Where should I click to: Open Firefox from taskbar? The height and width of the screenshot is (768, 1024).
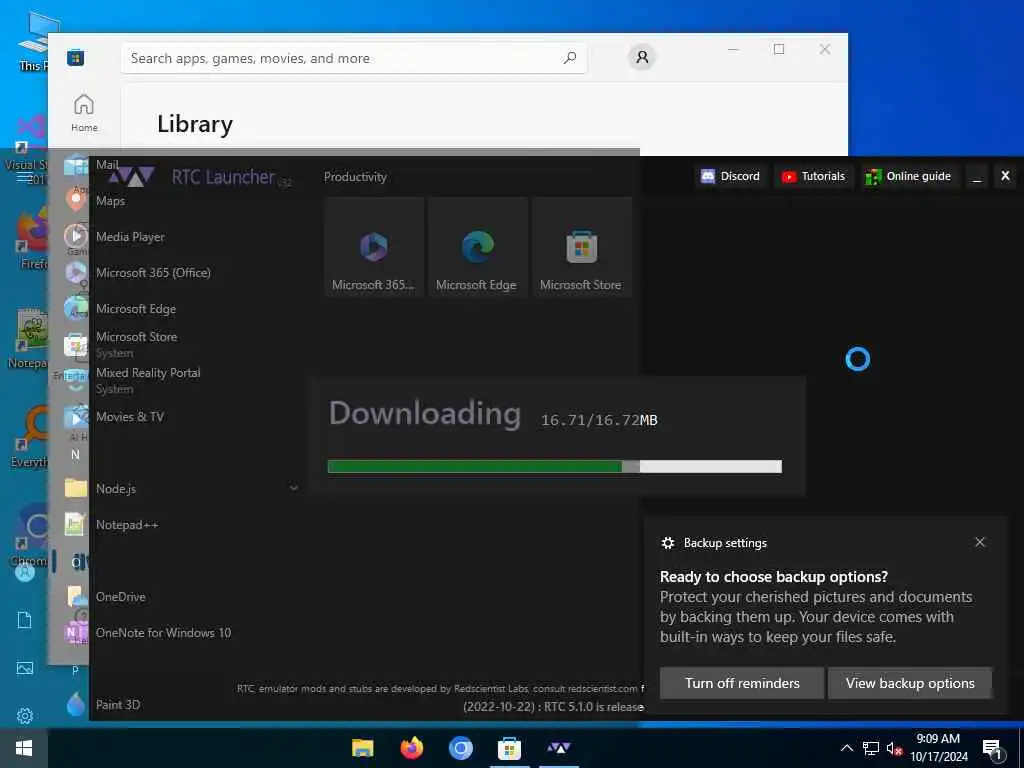[411, 748]
